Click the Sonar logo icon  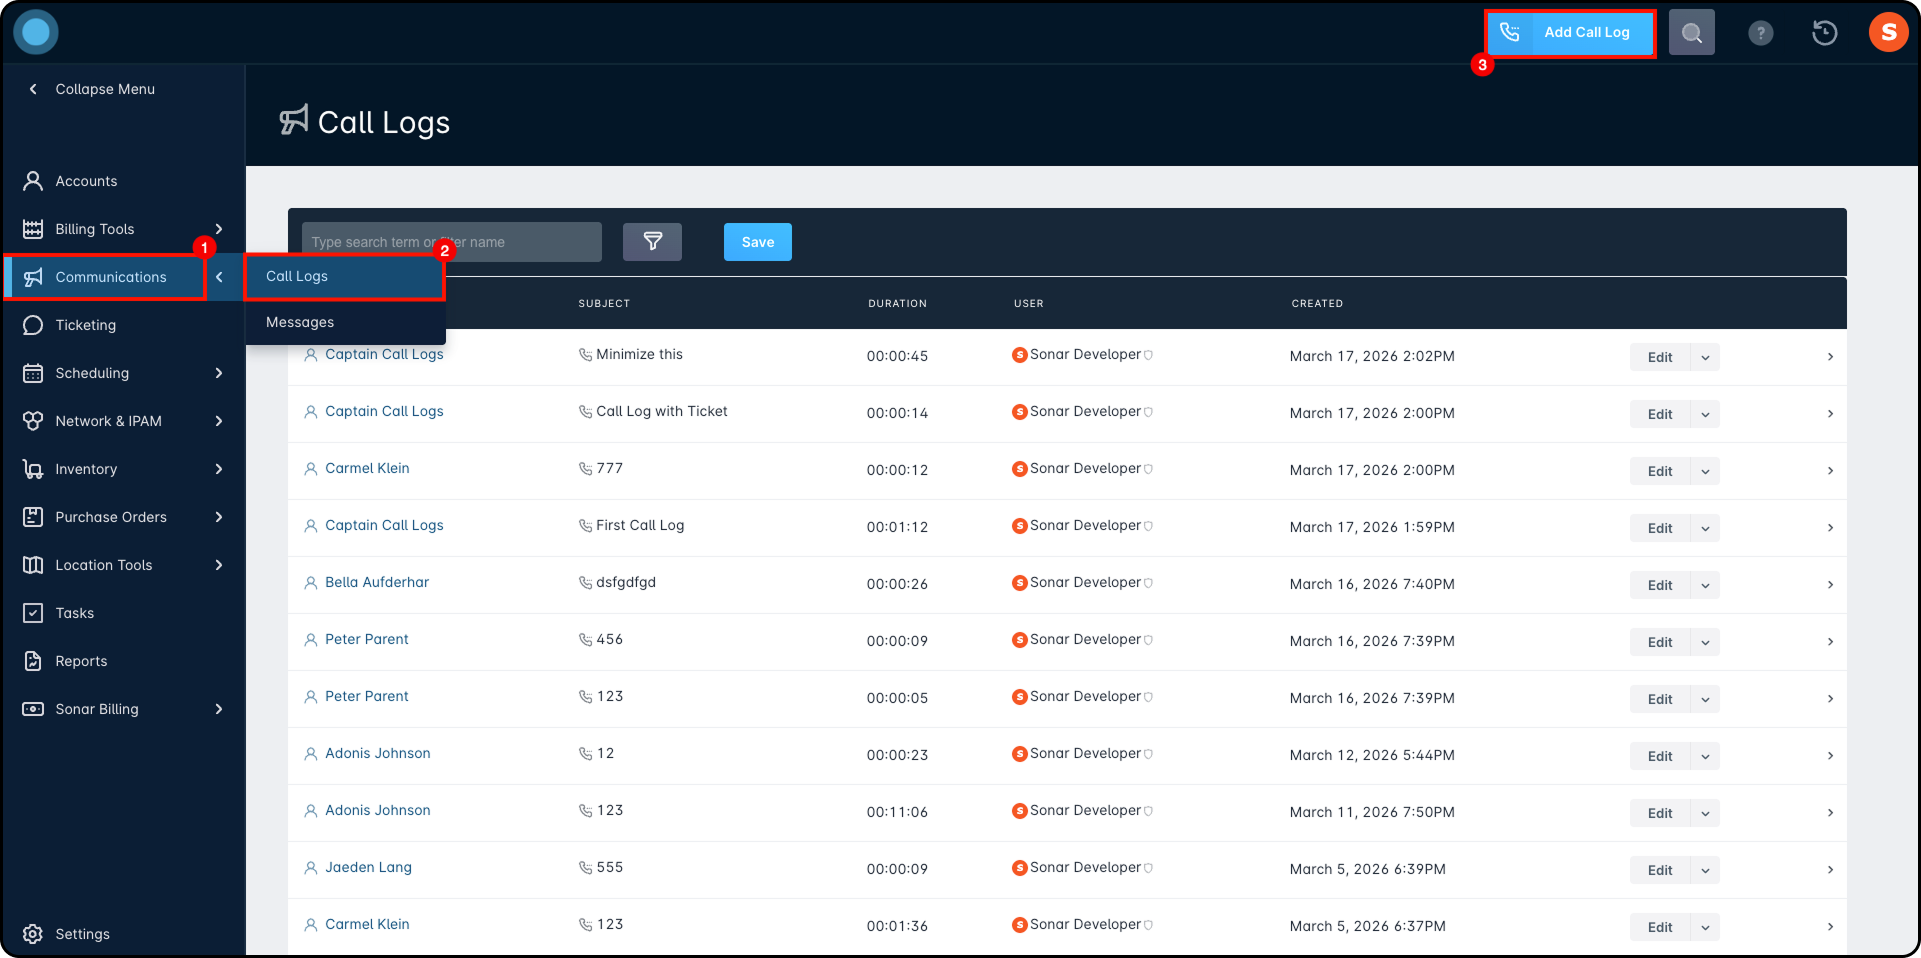36,32
